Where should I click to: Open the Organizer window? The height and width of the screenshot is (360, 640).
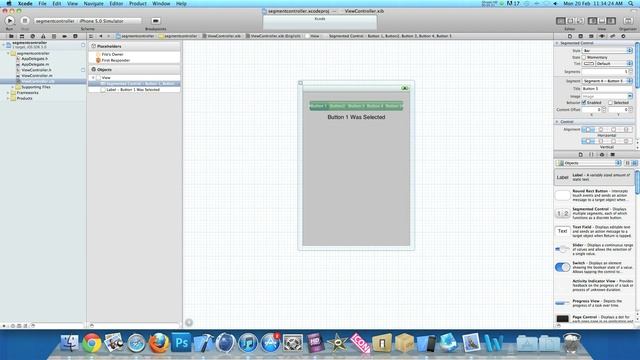click(628, 21)
